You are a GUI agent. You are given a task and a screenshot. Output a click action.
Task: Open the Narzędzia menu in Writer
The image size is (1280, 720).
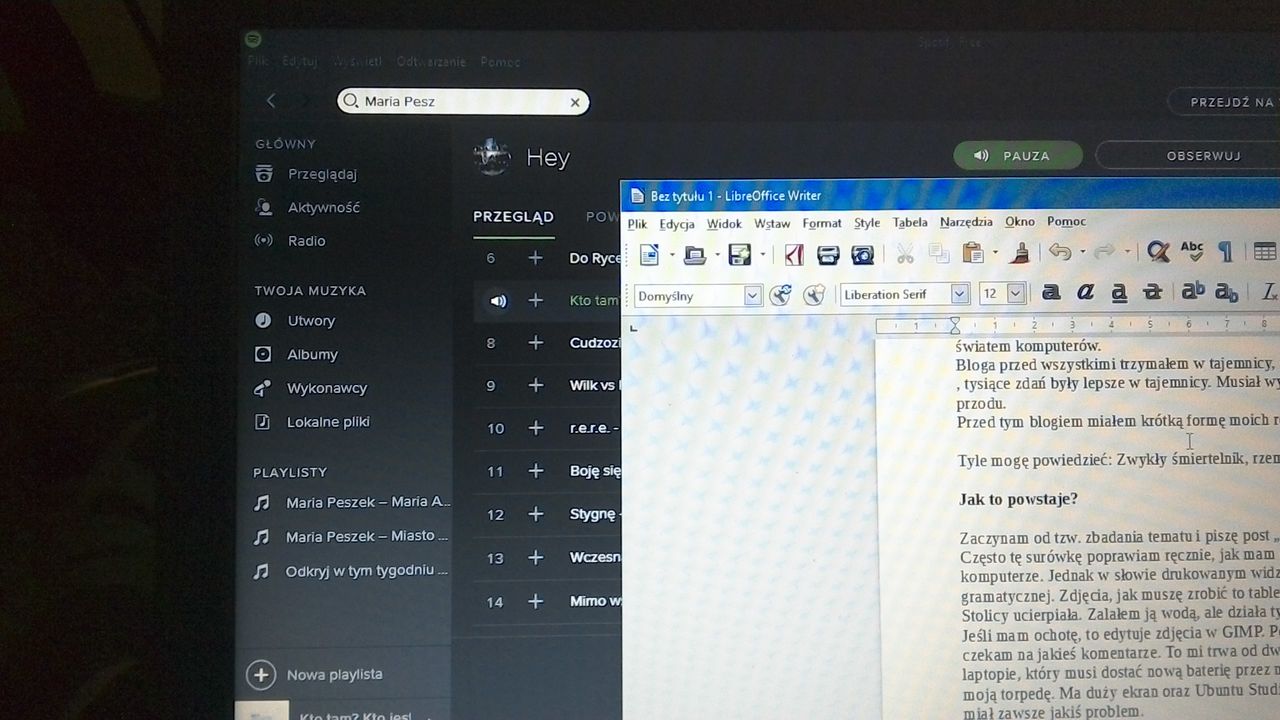tap(966, 222)
